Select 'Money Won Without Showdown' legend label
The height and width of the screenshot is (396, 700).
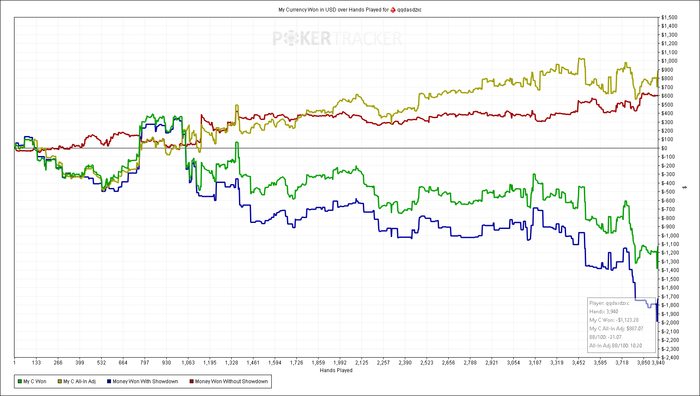coord(231,382)
